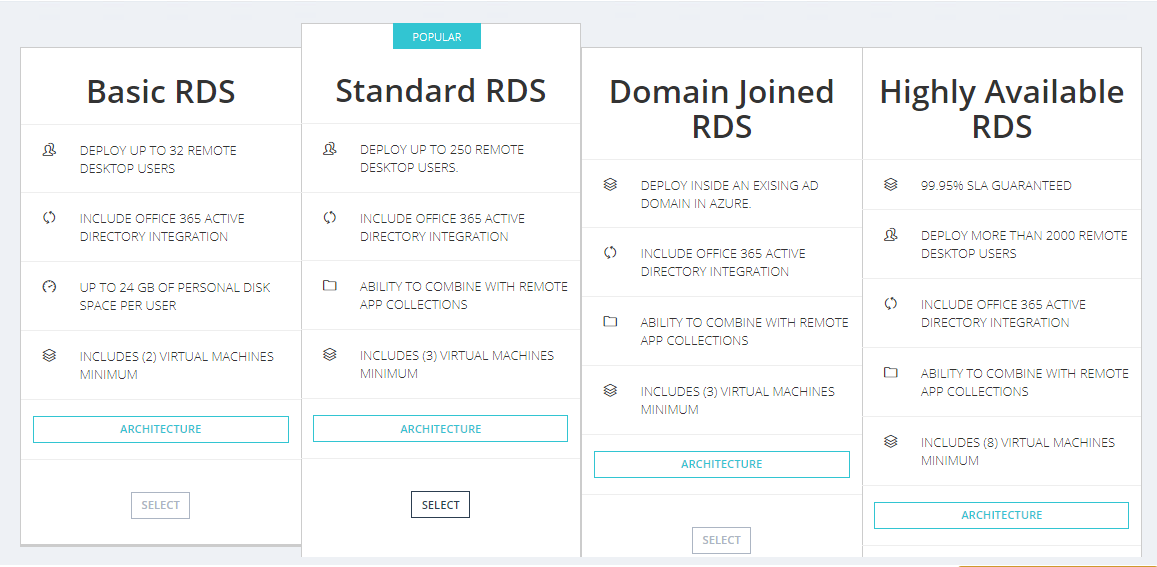Click the Popular badge on Standard RDS
Image resolution: width=1157 pixels, height=567 pixels.
(437, 37)
